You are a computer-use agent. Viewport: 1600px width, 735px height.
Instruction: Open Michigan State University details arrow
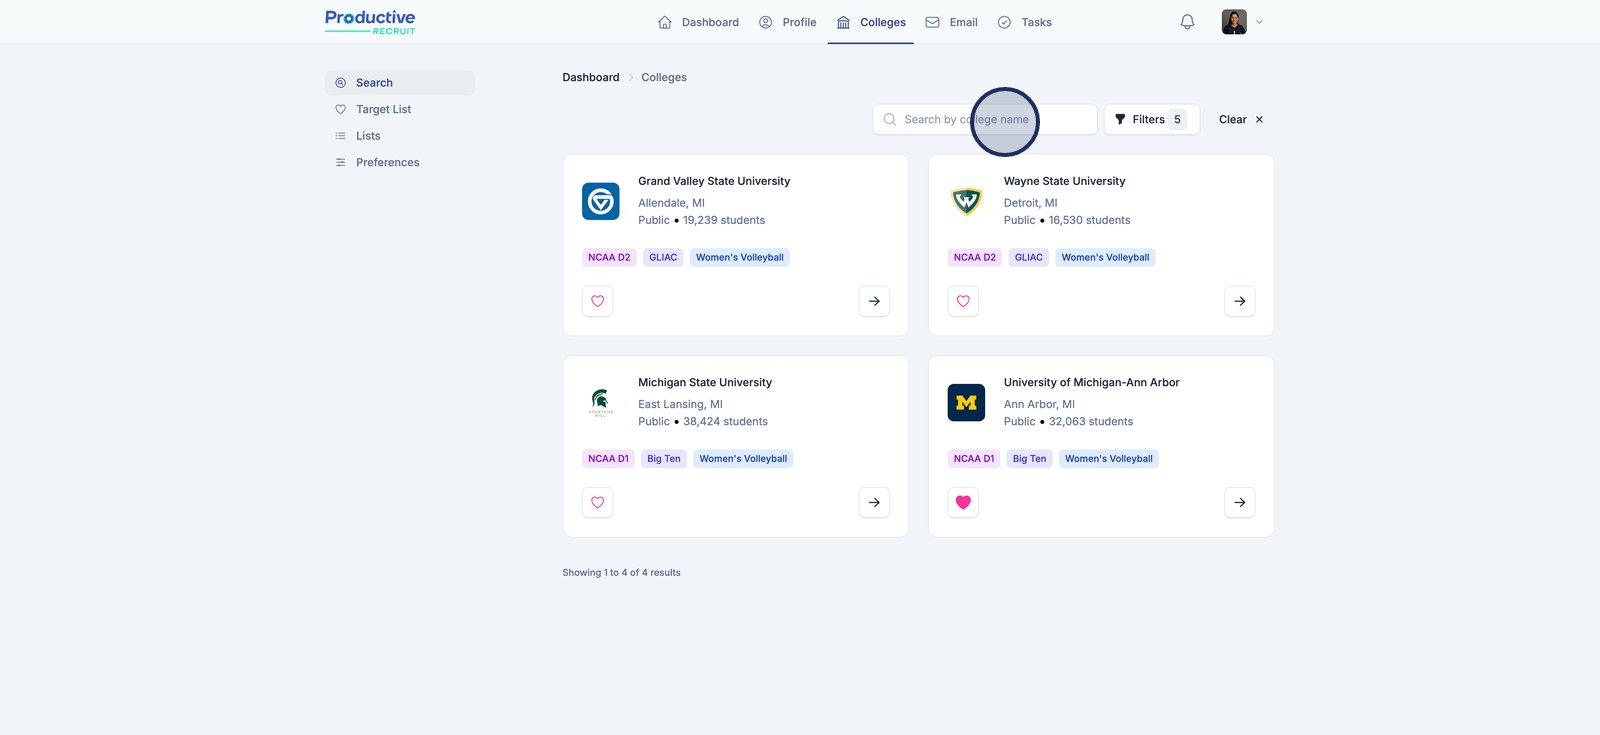[x=874, y=502]
